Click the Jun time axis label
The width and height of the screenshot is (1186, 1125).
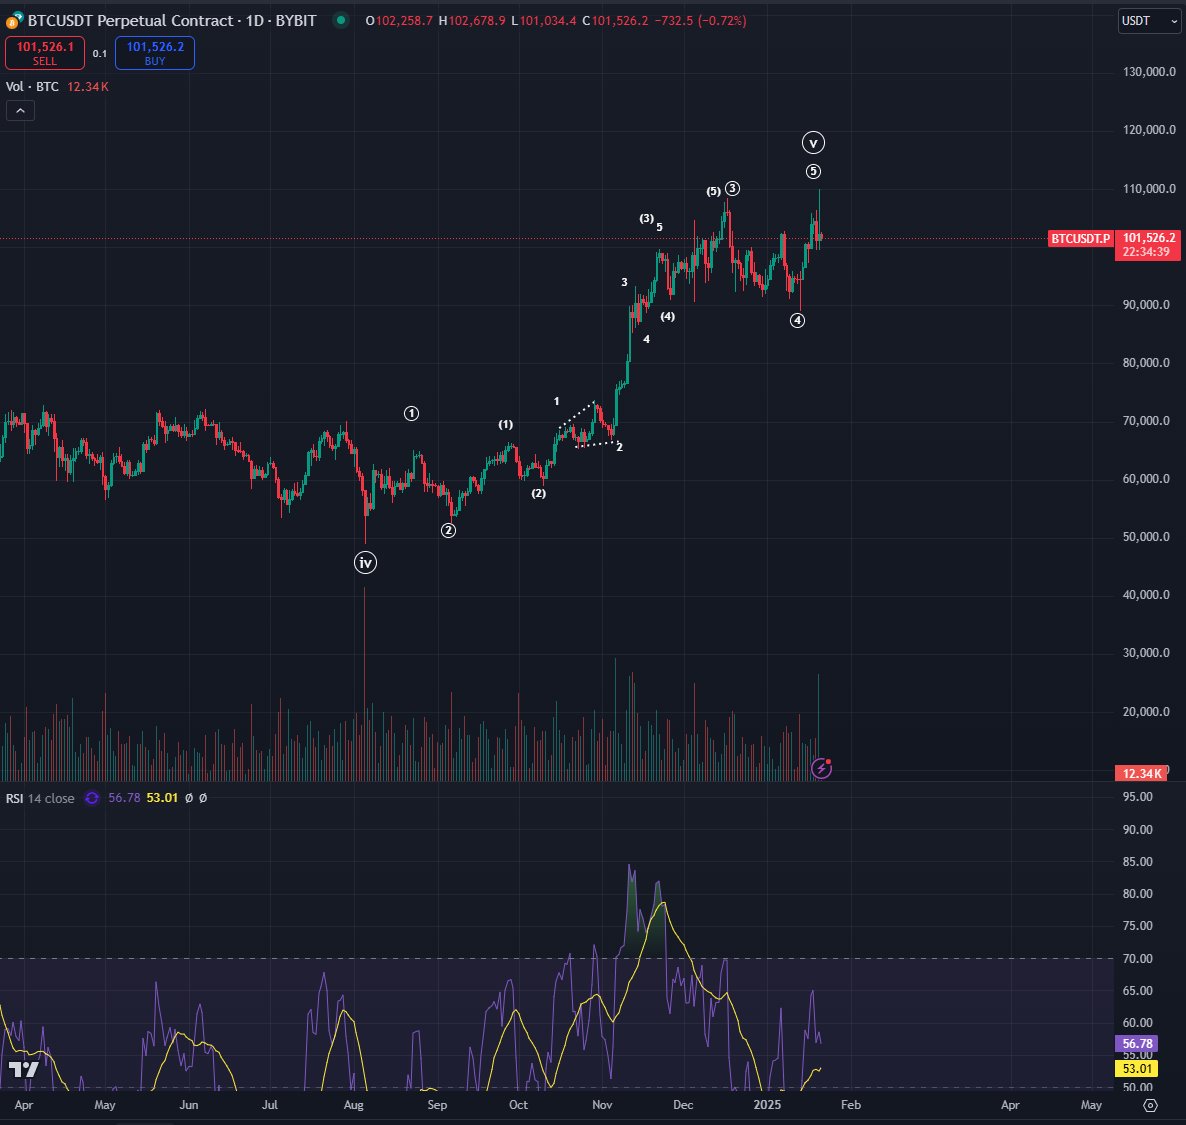click(189, 1105)
